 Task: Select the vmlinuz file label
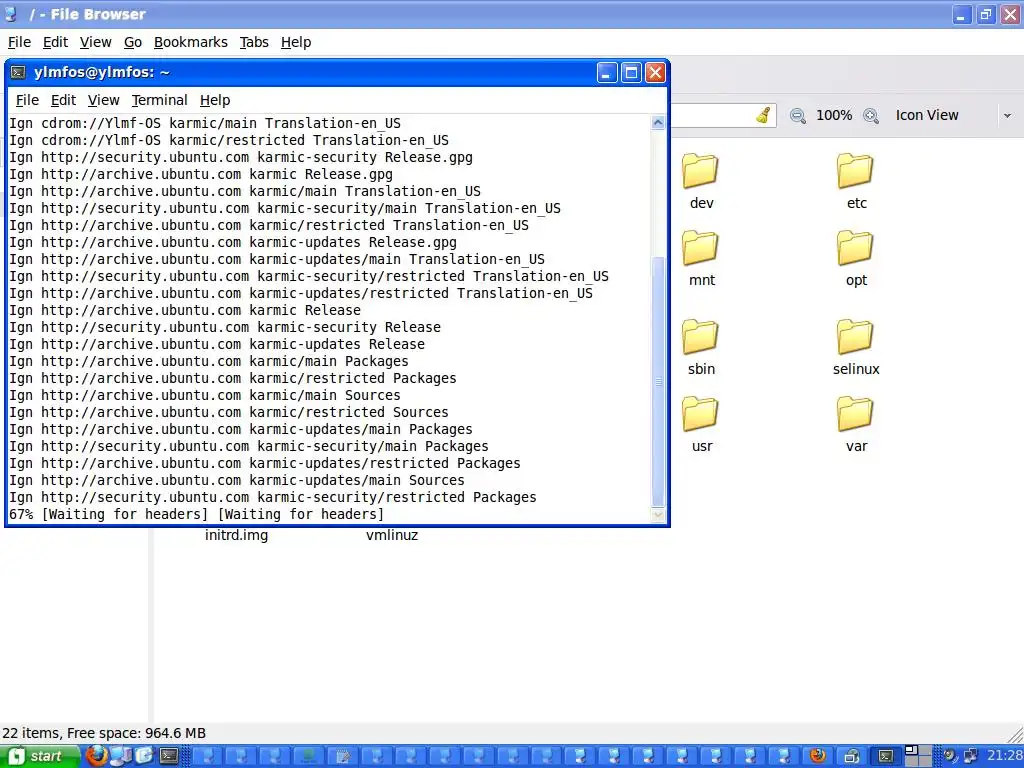pyautogui.click(x=392, y=536)
